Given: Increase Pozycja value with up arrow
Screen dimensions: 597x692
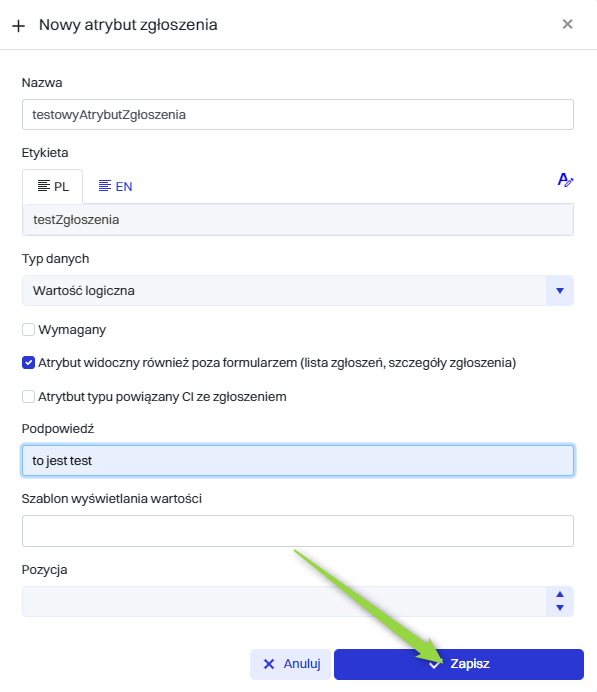Looking at the screenshot, I should 560,594.
